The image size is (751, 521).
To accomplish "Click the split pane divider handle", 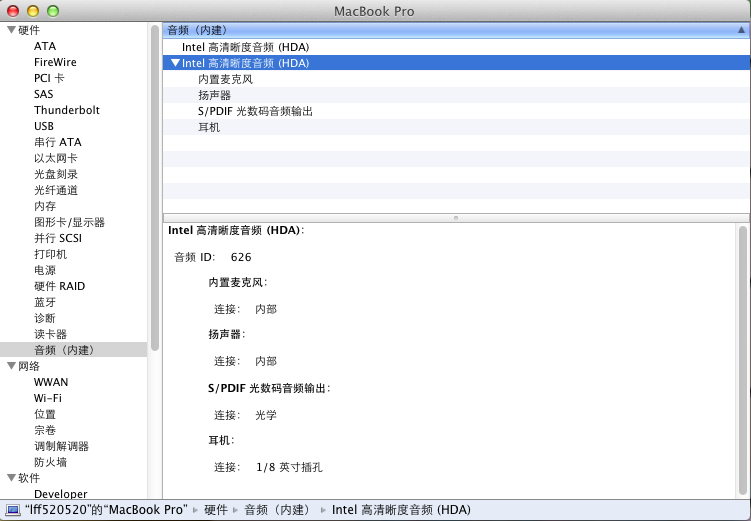I will click(x=456, y=217).
